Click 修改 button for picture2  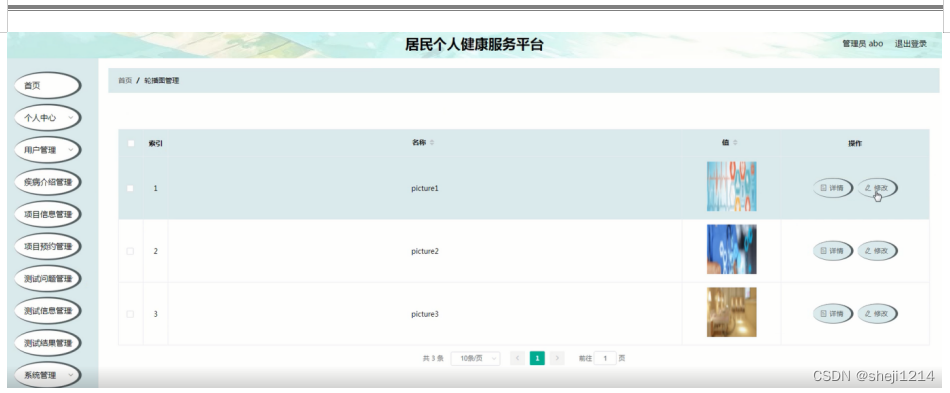[877, 251]
